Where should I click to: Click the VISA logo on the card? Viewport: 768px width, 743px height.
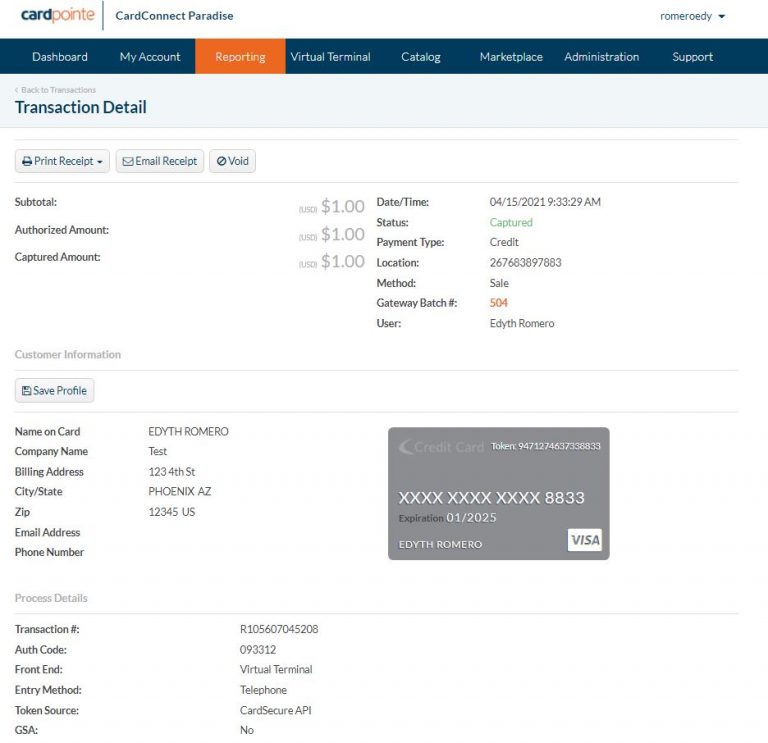coord(585,541)
